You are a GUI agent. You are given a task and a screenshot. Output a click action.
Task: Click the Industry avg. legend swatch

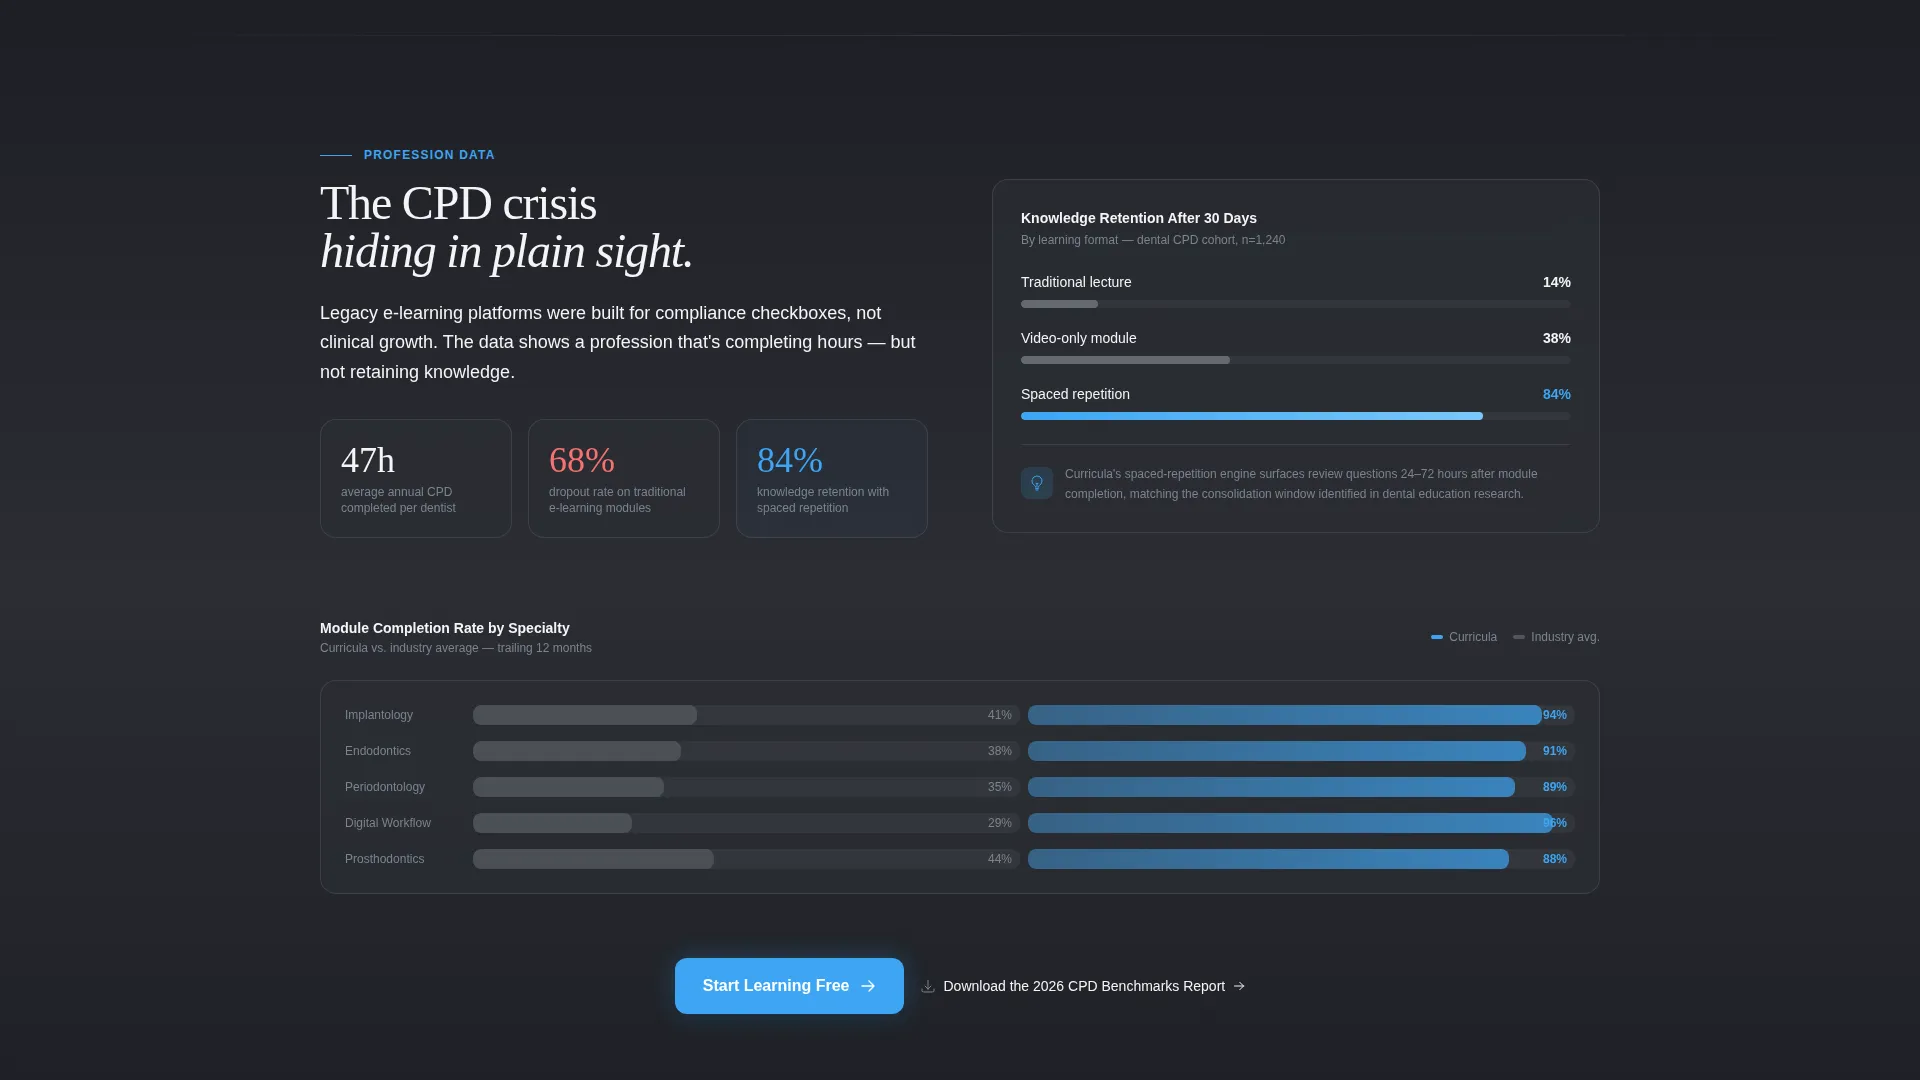(1519, 637)
